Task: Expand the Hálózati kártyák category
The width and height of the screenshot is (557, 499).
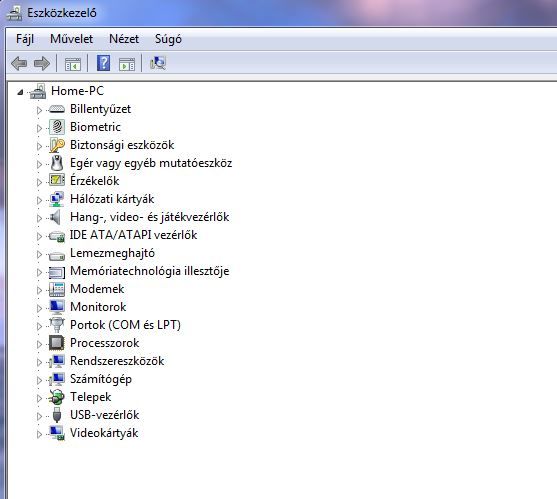Action: click(x=39, y=200)
